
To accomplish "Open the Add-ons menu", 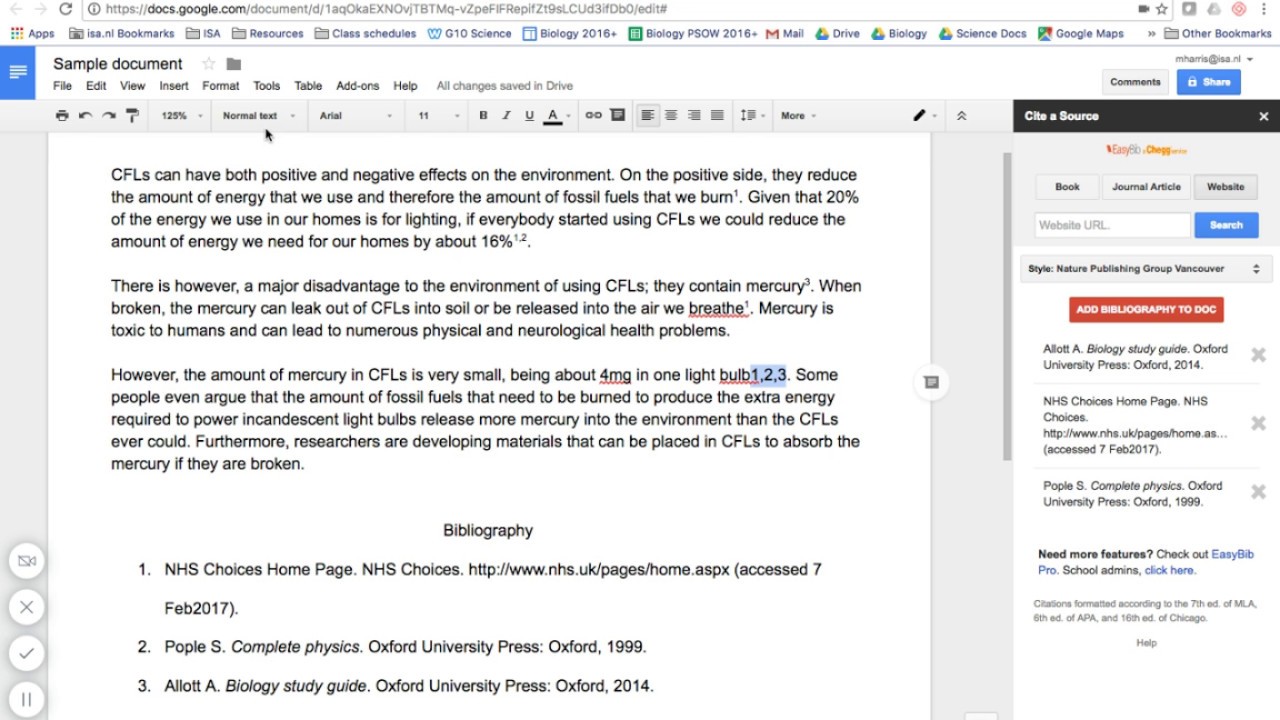I will 358,86.
